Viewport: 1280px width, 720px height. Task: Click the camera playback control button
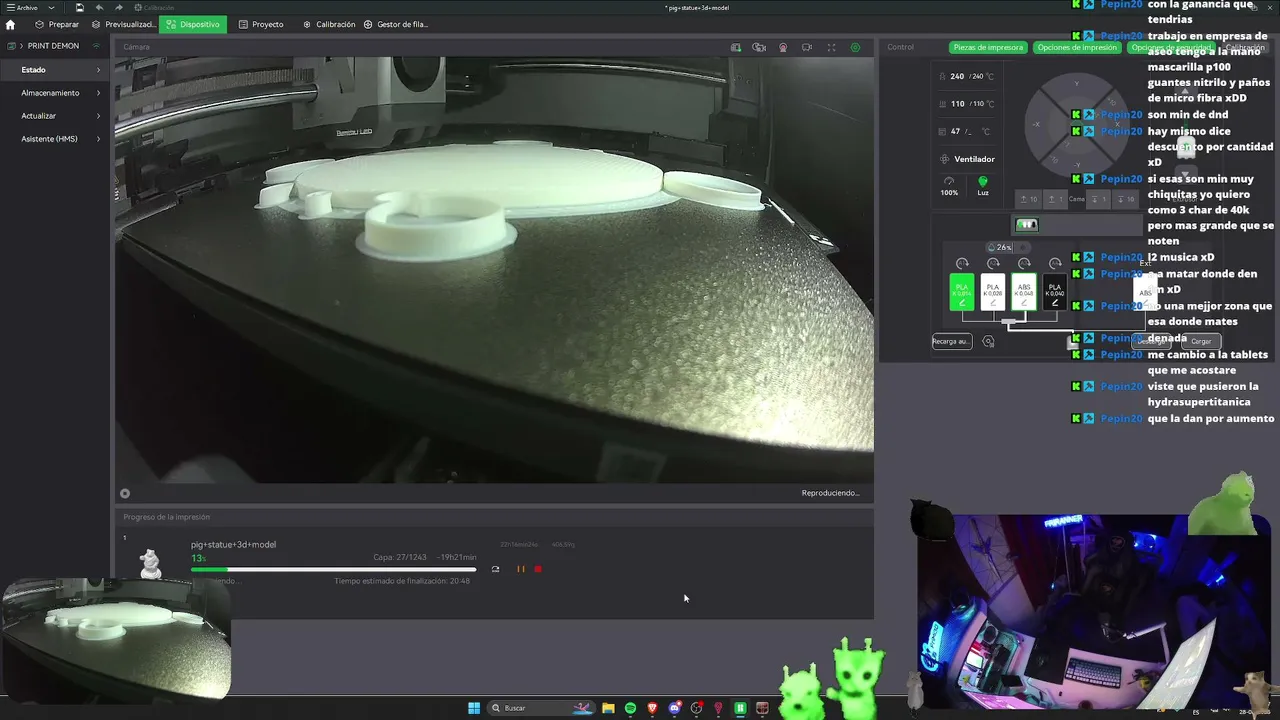click(125, 493)
